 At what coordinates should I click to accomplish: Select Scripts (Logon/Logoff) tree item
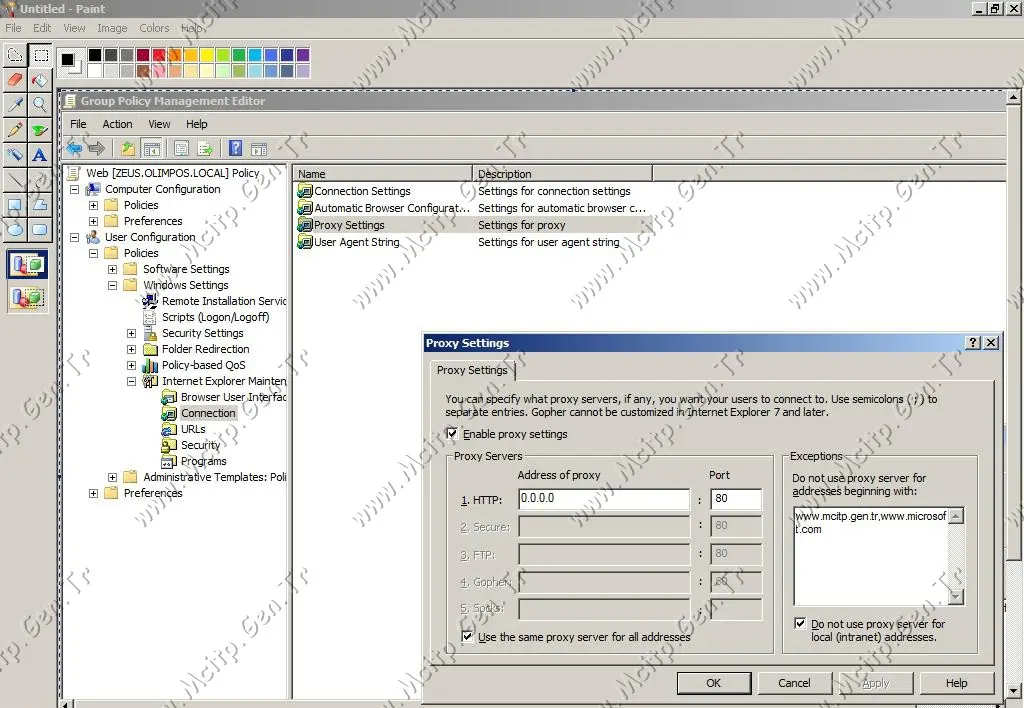216,317
